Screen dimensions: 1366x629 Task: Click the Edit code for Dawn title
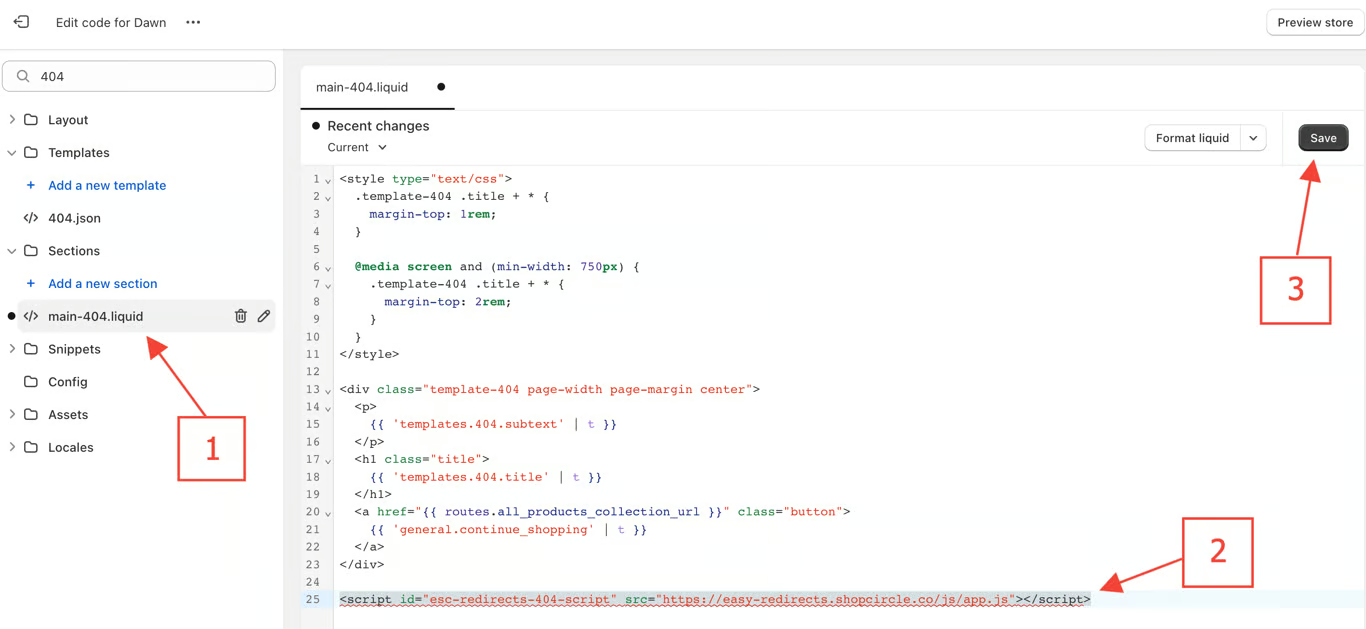111,22
